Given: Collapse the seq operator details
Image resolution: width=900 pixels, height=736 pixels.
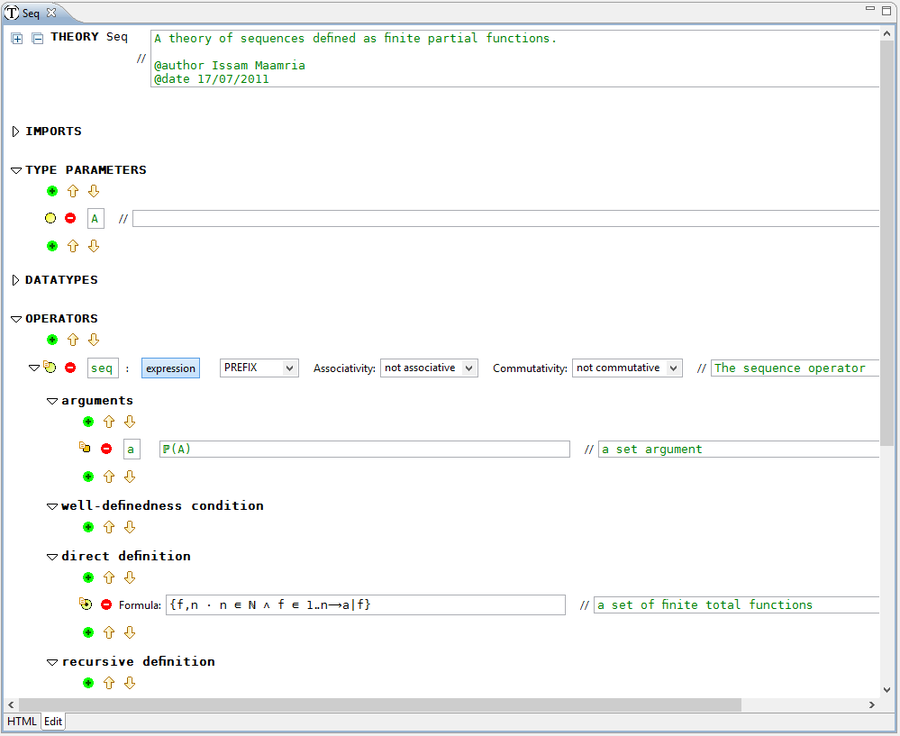Looking at the screenshot, I should coord(34,368).
